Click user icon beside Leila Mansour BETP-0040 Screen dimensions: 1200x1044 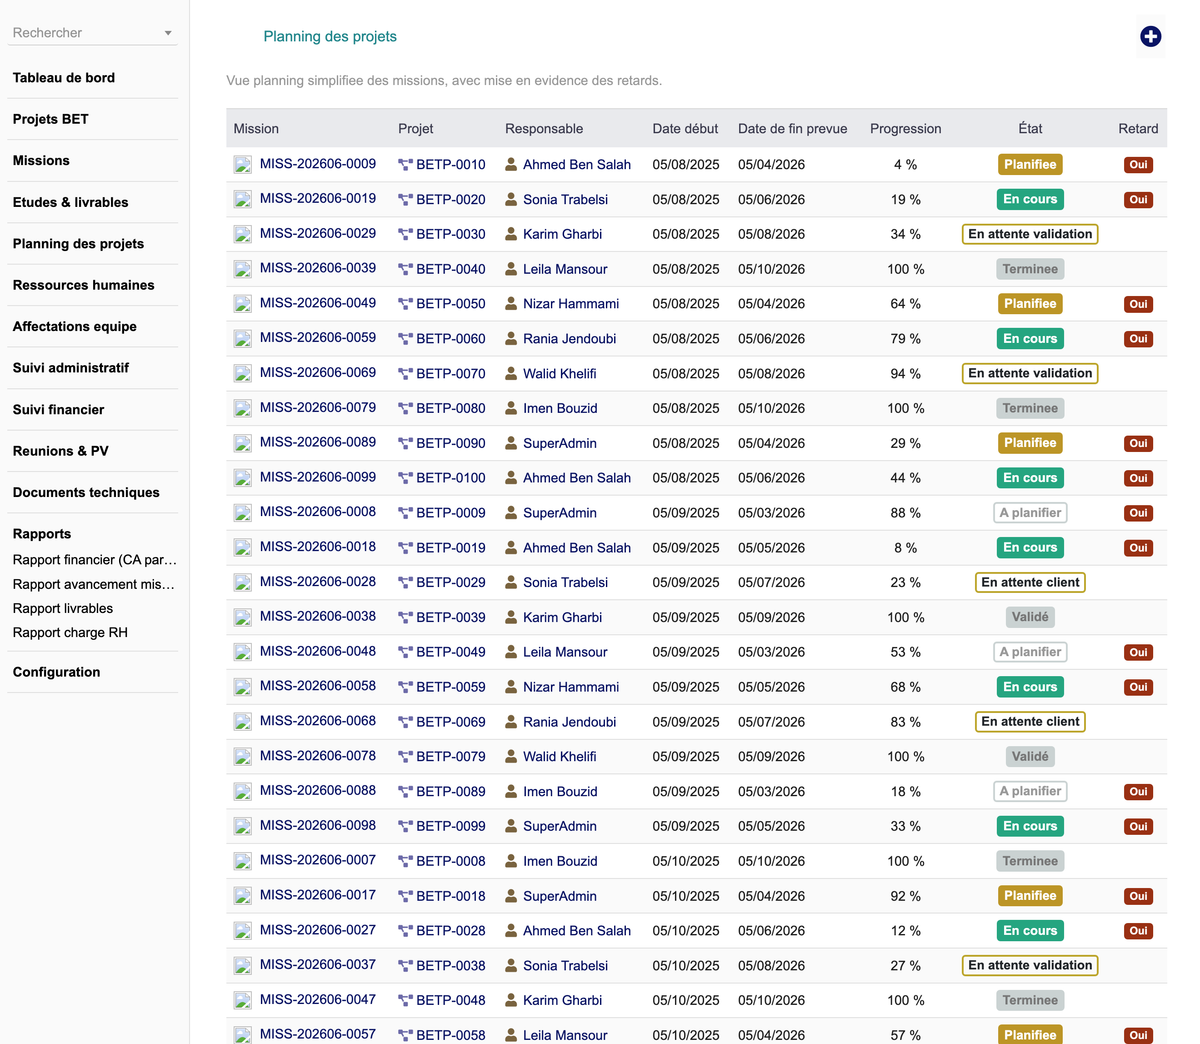pyautogui.click(x=511, y=269)
